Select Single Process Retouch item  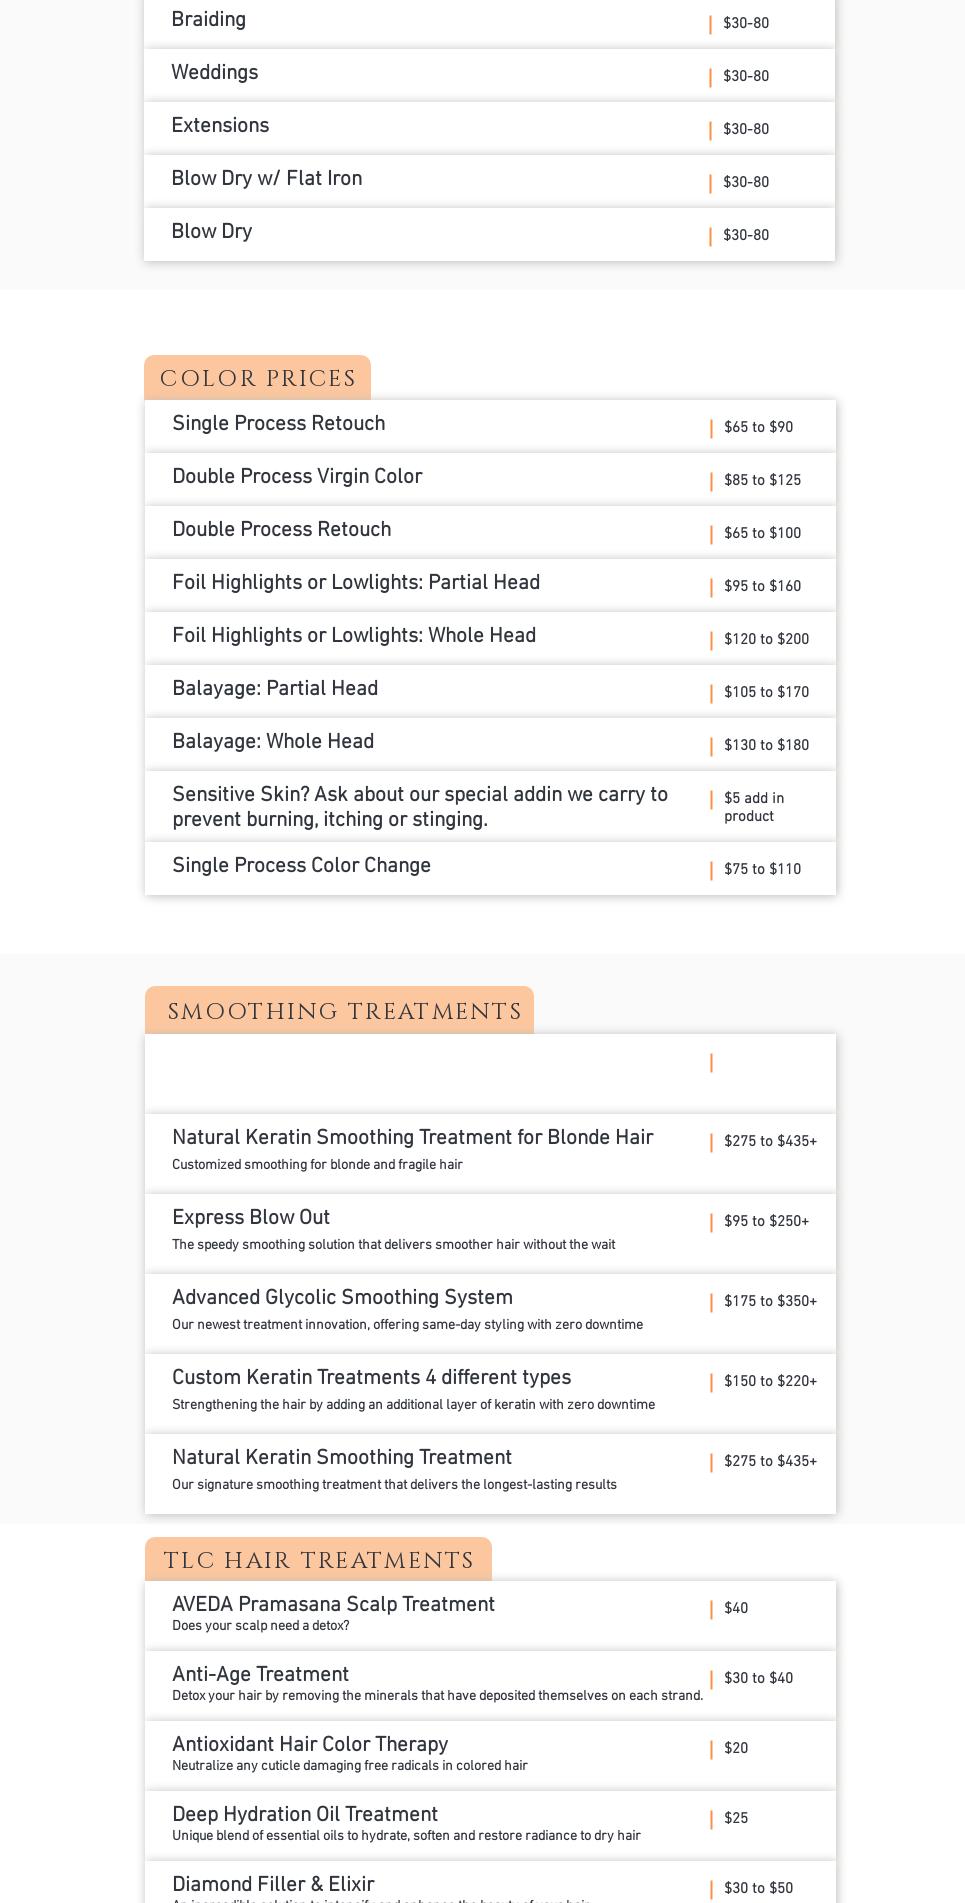tap(279, 425)
